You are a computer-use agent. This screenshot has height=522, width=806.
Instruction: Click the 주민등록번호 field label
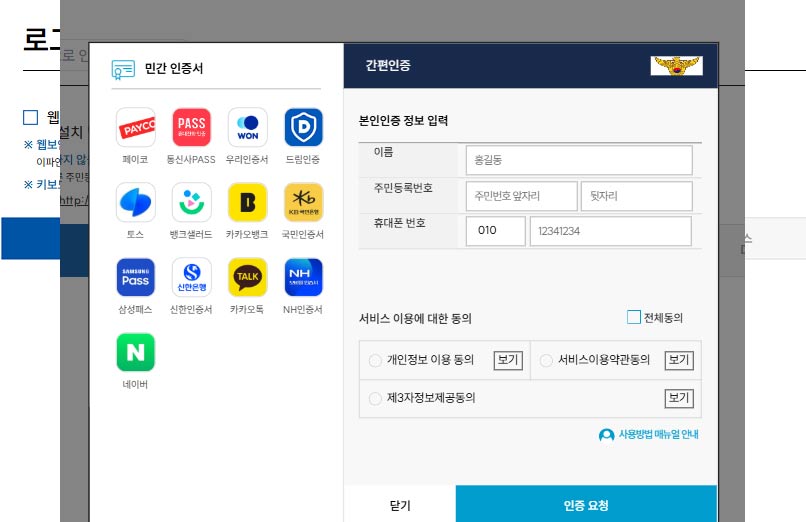403,188
